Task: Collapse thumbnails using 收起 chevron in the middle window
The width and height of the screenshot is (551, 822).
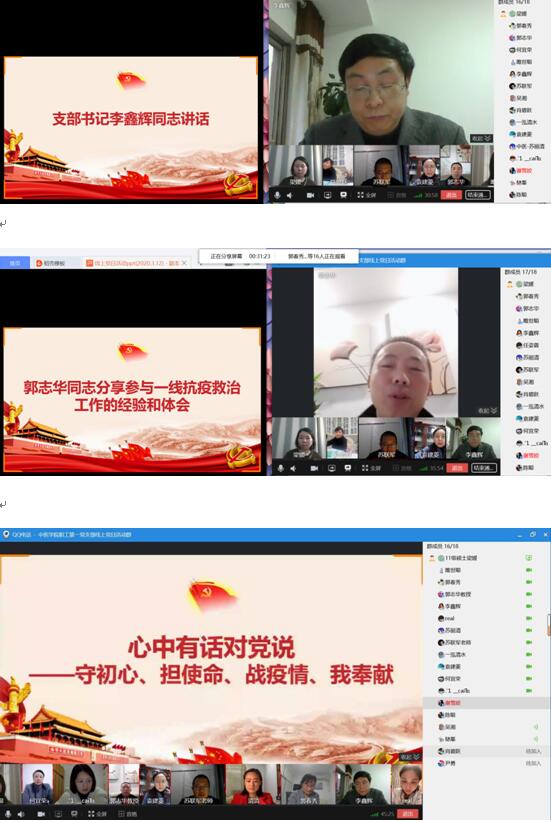Action: pos(488,410)
